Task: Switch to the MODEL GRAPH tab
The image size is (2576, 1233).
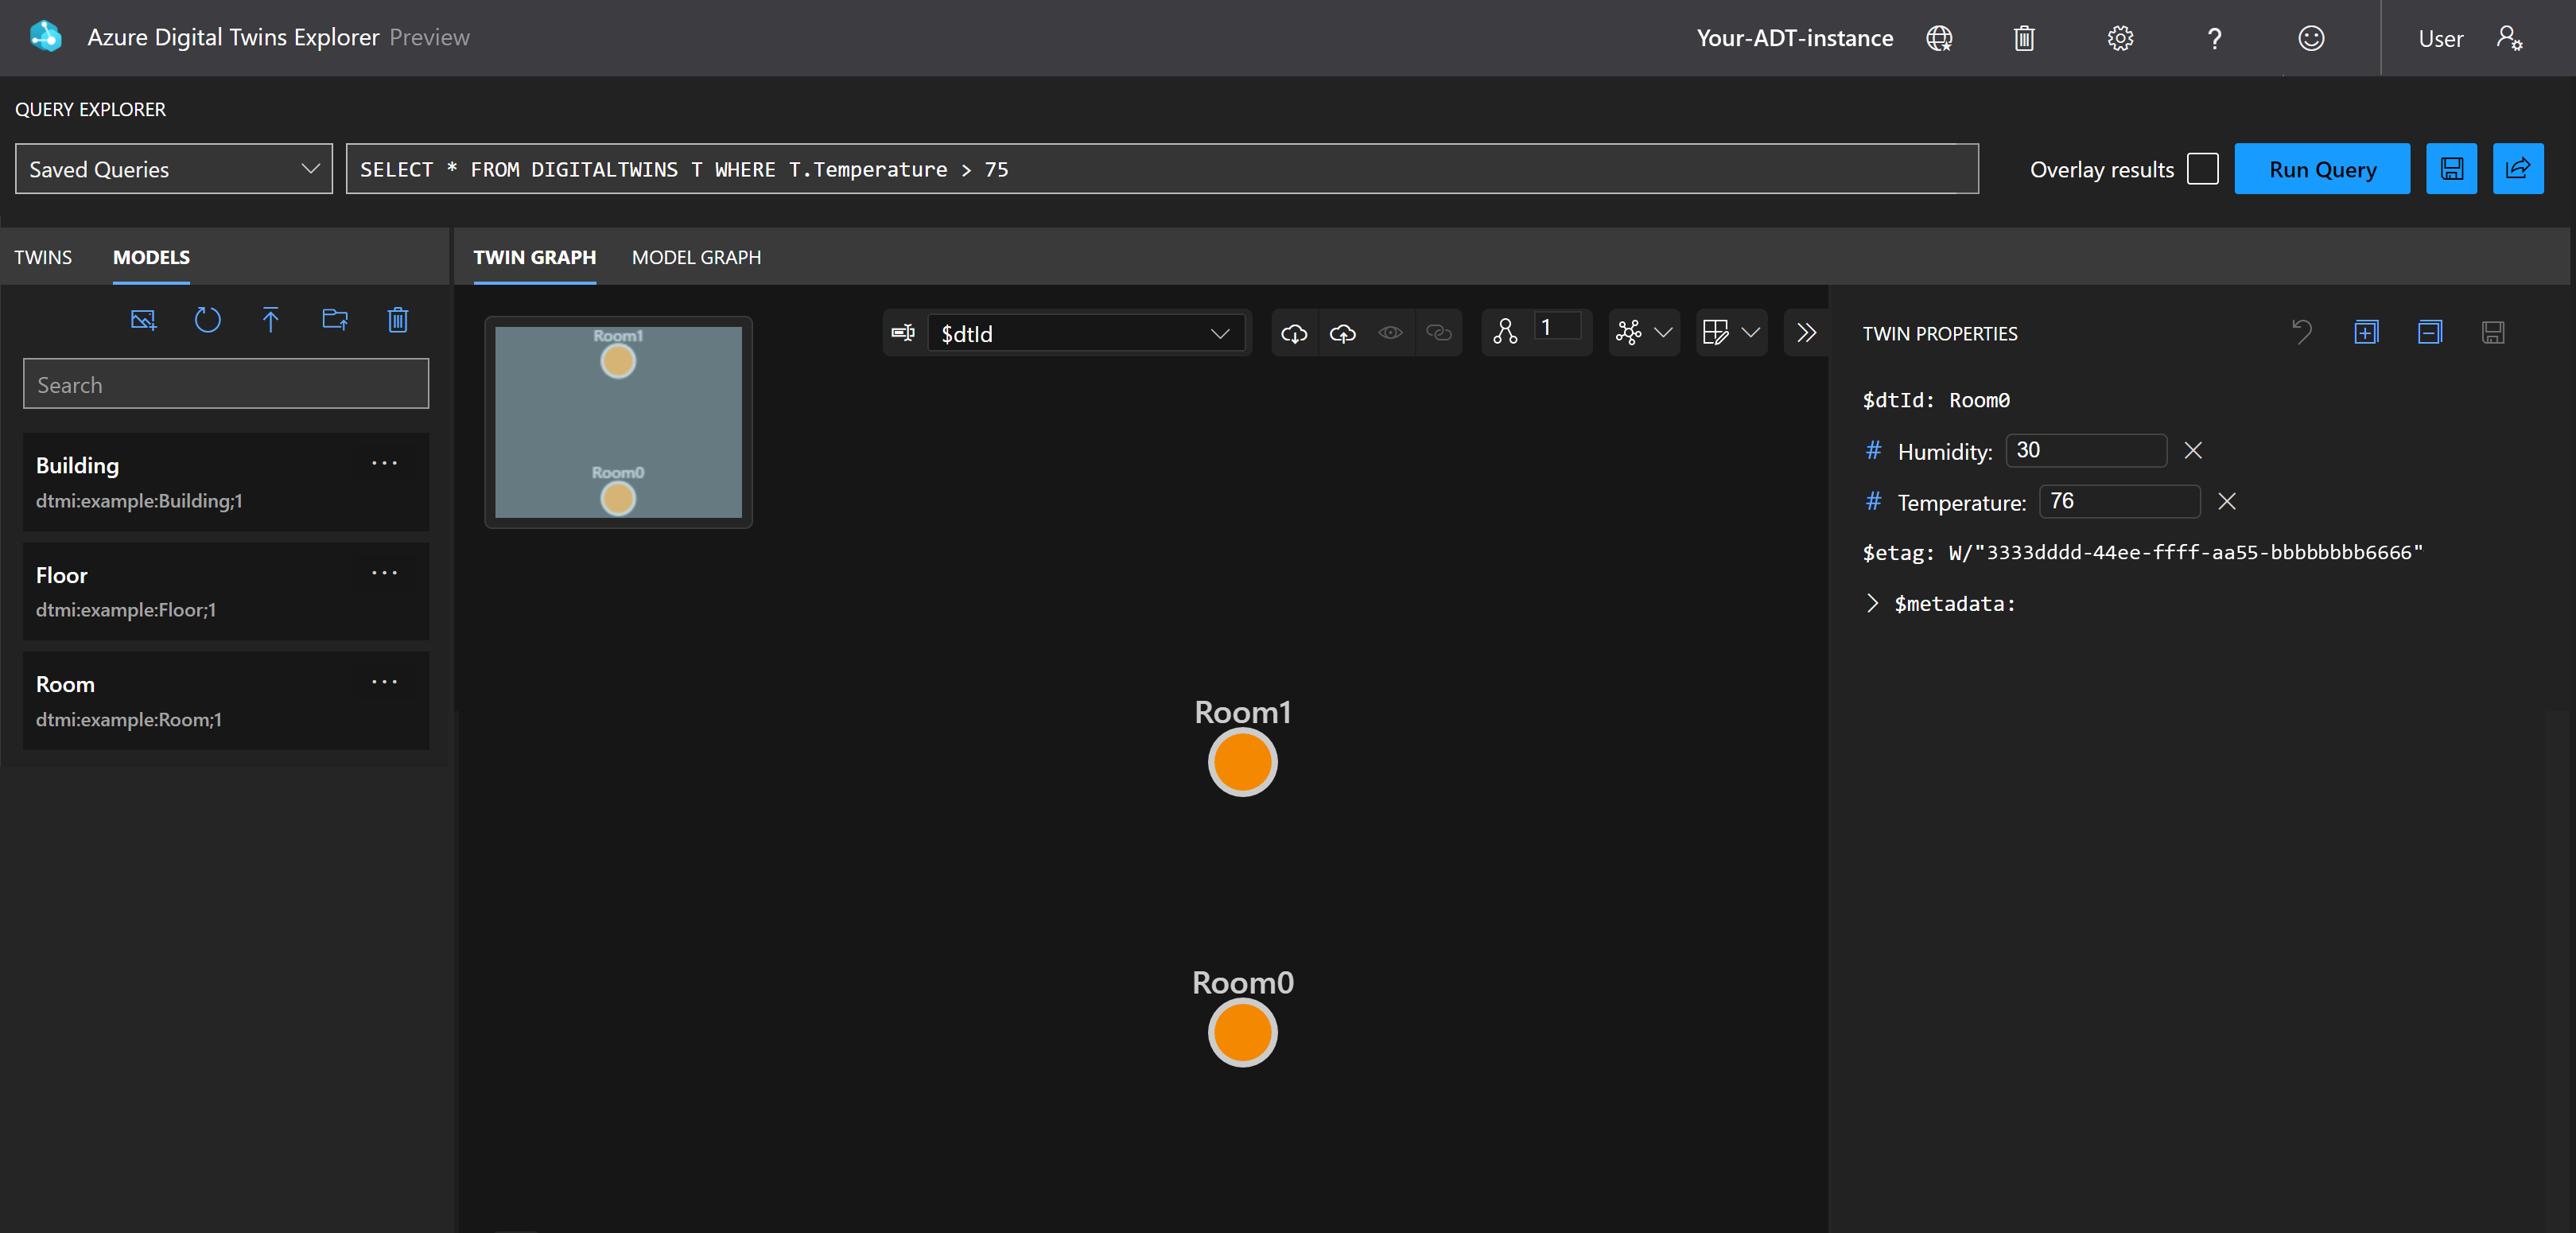Action: 696,257
